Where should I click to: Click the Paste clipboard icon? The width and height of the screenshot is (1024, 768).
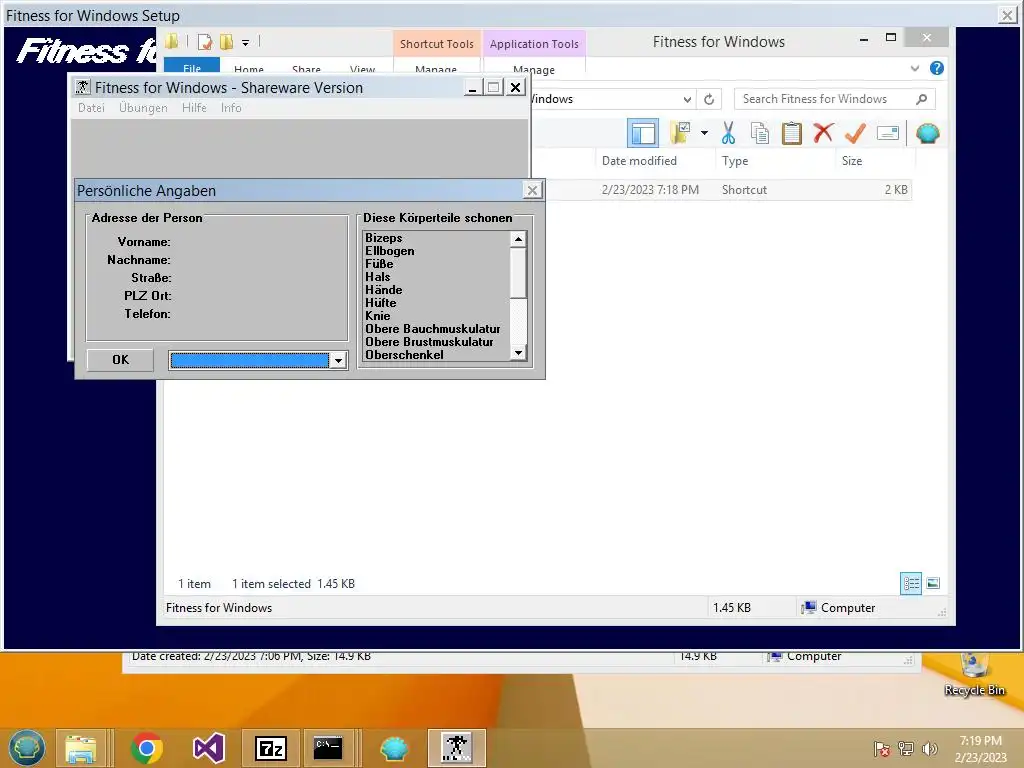click(x=792, y=133)
